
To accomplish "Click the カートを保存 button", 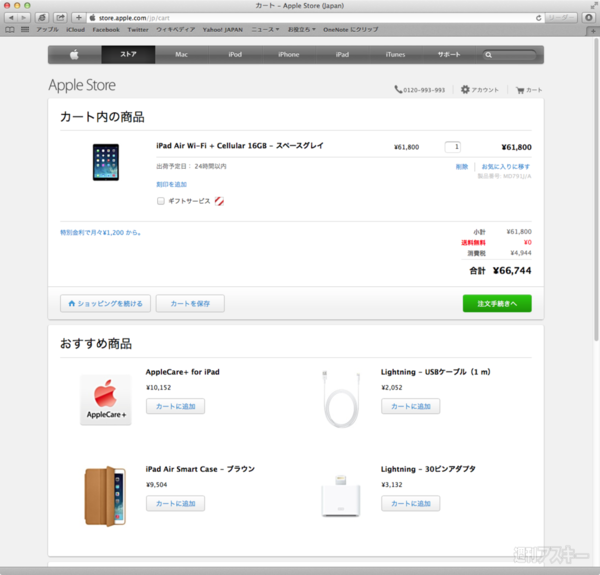I will pos(190,303).
